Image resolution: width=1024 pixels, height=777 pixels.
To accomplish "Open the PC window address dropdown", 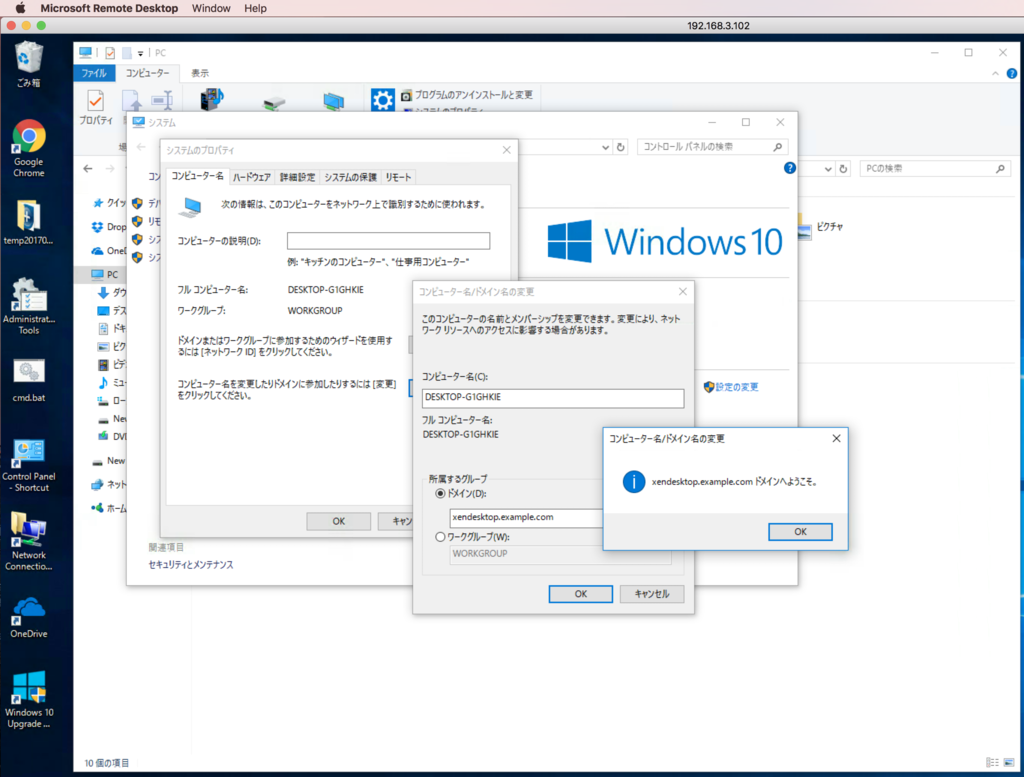I will (828, 168).
